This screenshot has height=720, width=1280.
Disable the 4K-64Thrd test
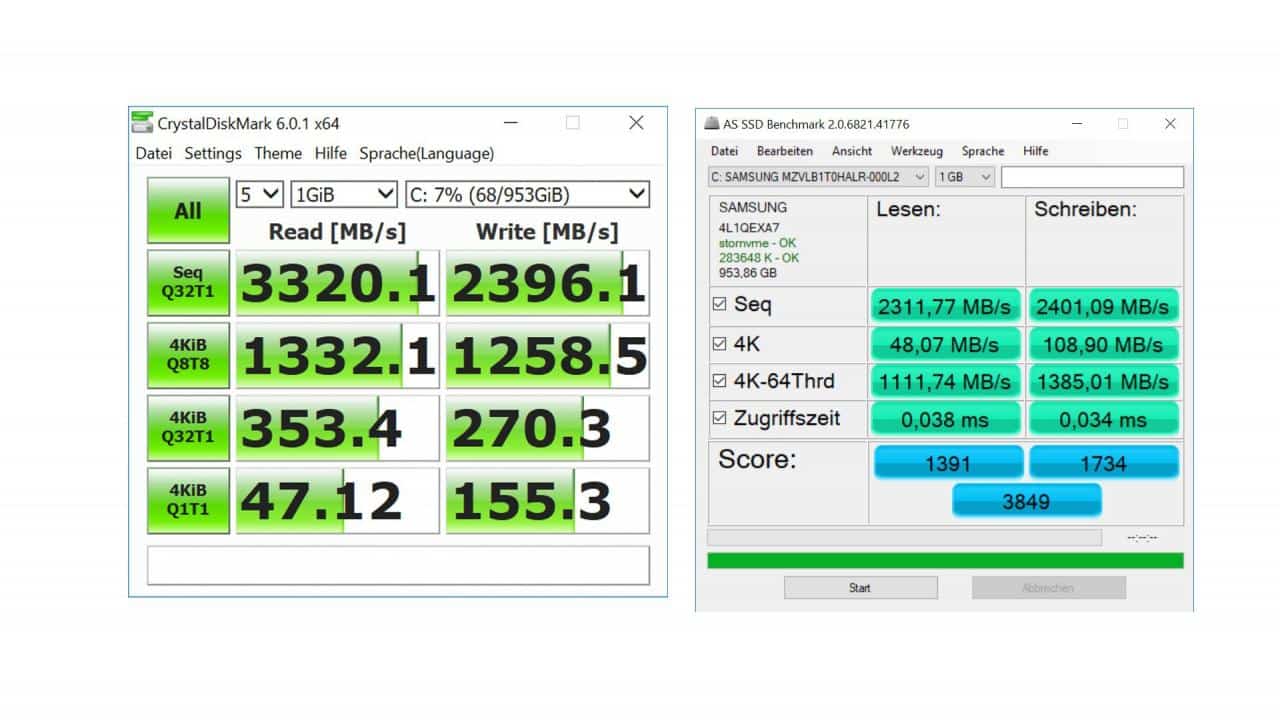(x=722, y=381)
